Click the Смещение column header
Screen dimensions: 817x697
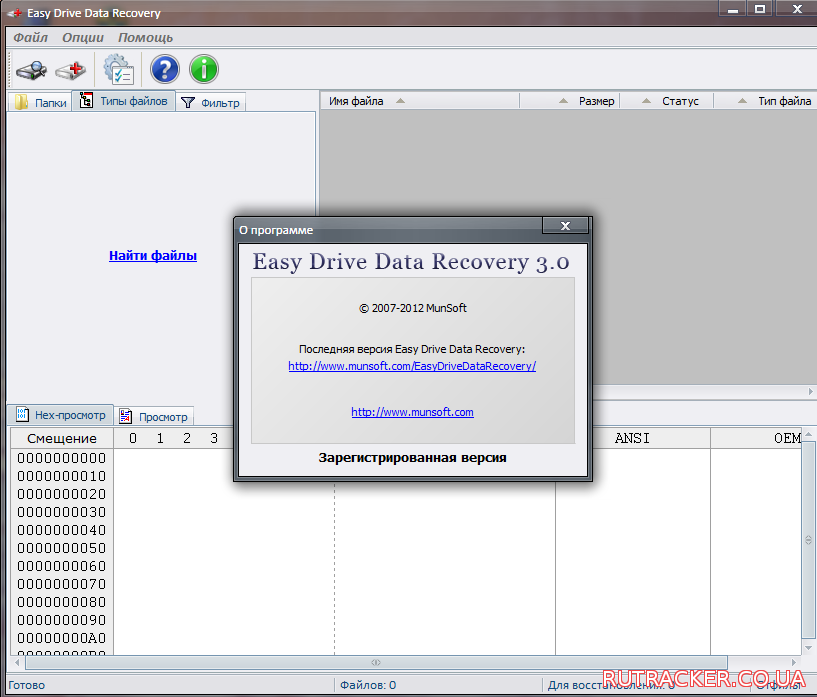pos(62,439)
